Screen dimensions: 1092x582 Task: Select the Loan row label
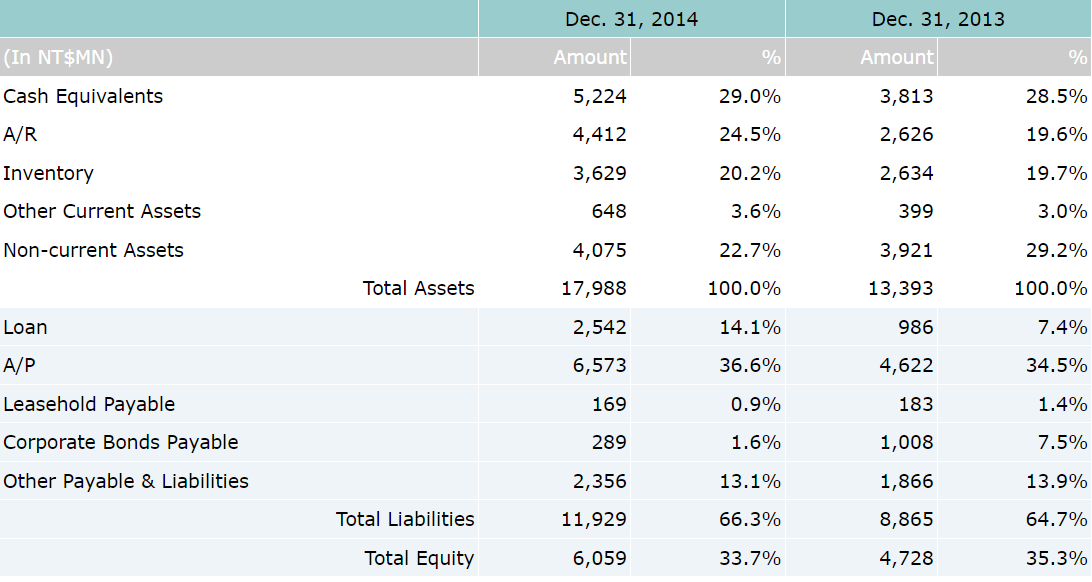pos(25,328)
